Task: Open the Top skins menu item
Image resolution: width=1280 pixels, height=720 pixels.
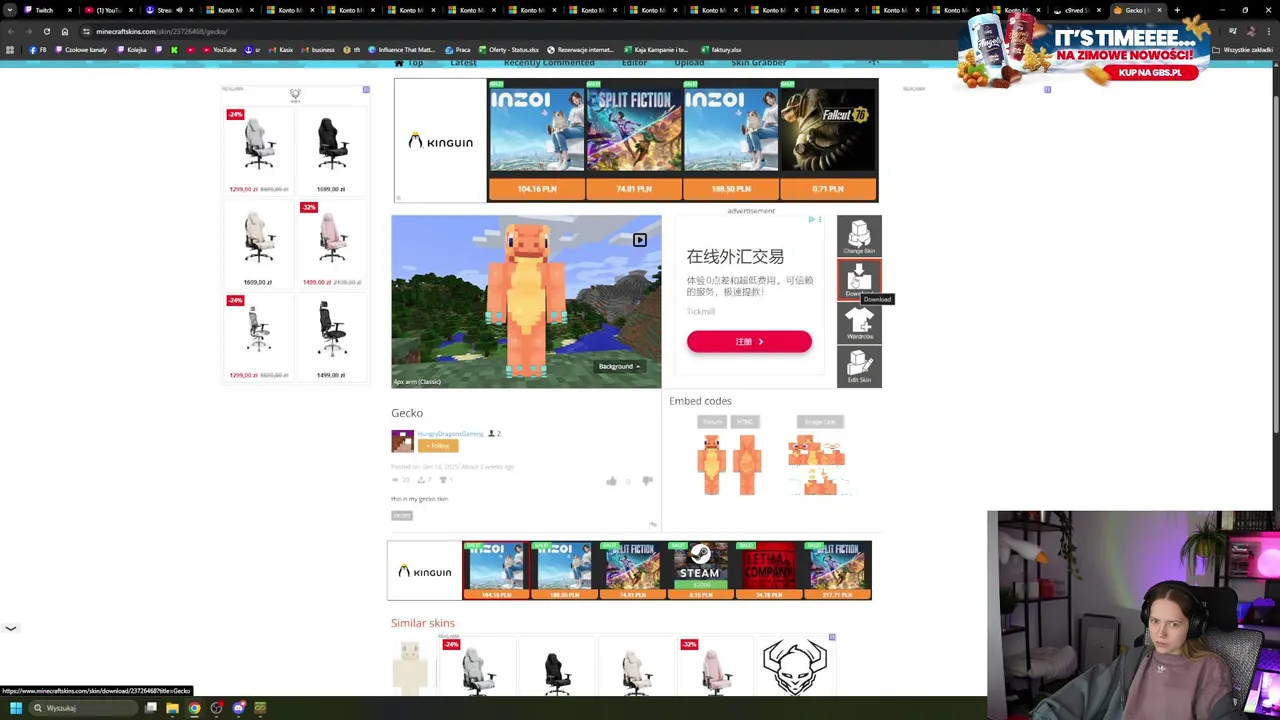Action: [x=409, y=63]
